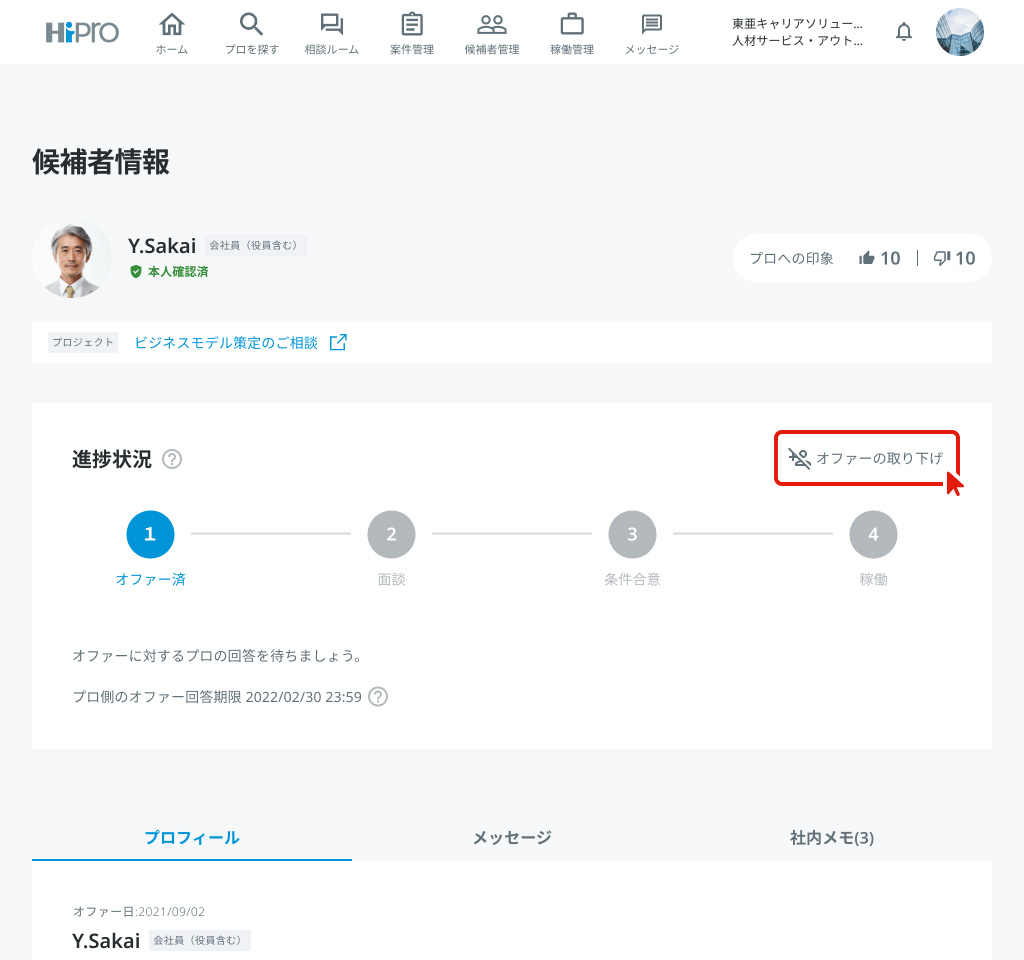Screen dimensions: 1024x960
Task: Switch to the 社内メモ(3) tab
Action: [x=831, y=838]
